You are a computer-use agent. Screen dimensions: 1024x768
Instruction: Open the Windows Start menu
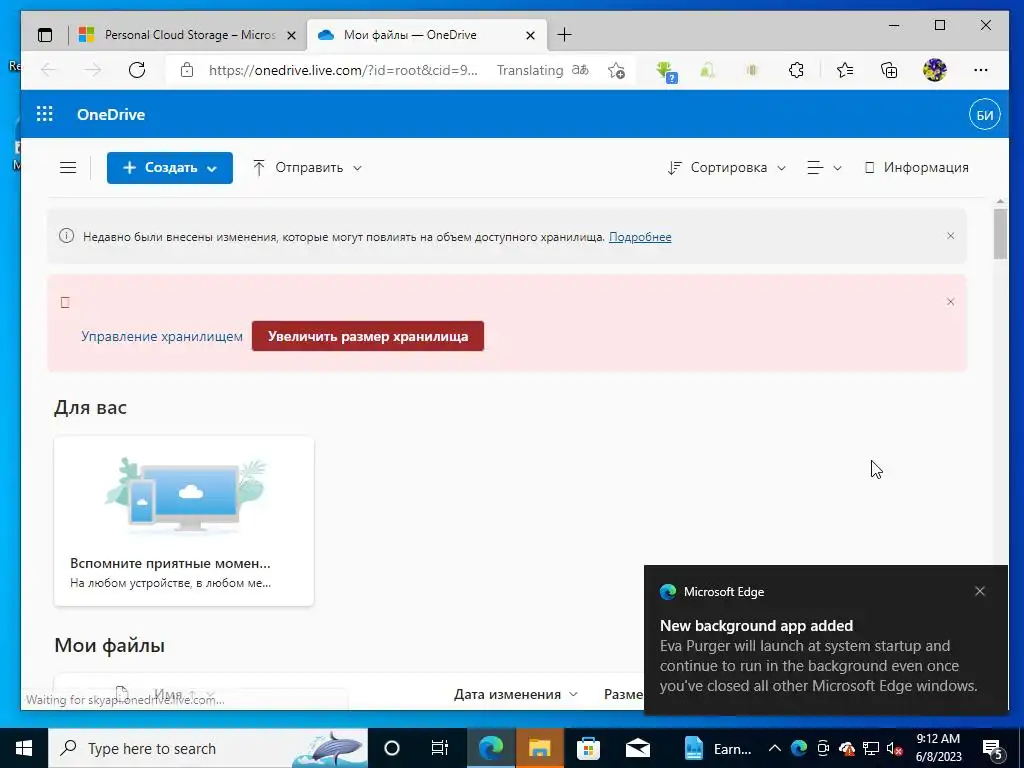[x=24, y=748]
